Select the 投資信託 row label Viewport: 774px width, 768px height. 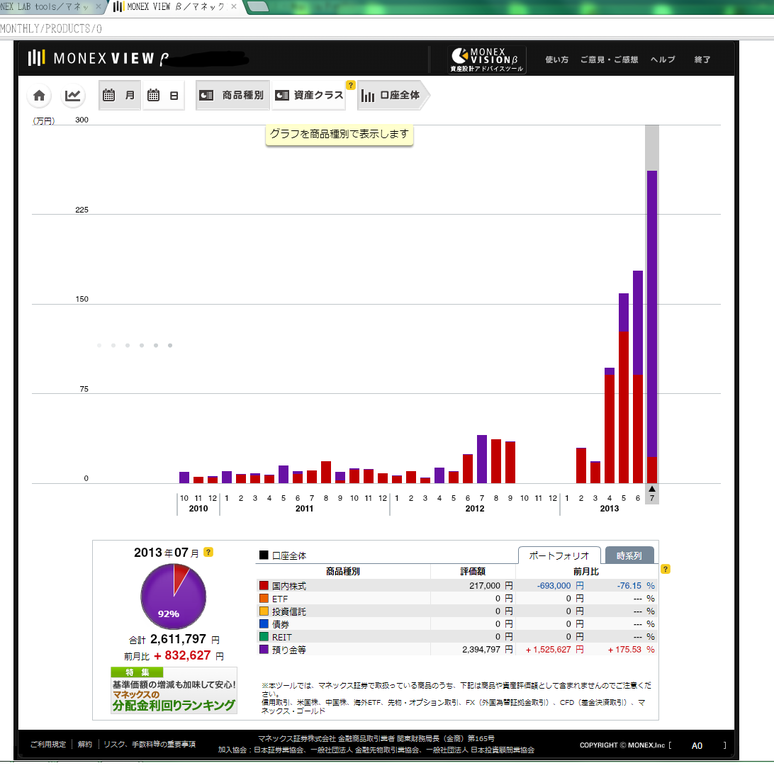coord(289,612)
